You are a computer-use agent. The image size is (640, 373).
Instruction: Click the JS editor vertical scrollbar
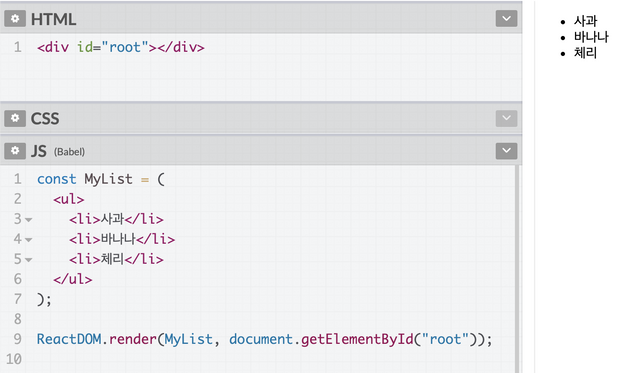(x=518, y=269)
